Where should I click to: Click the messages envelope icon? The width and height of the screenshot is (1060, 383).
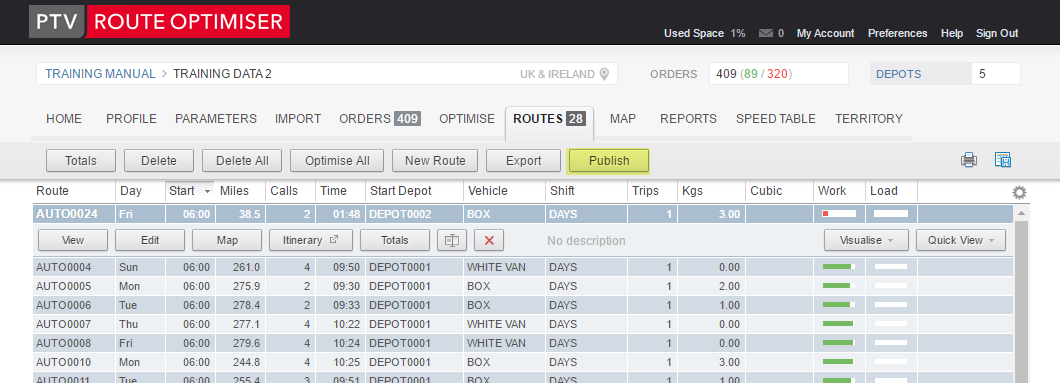point(766,33)
